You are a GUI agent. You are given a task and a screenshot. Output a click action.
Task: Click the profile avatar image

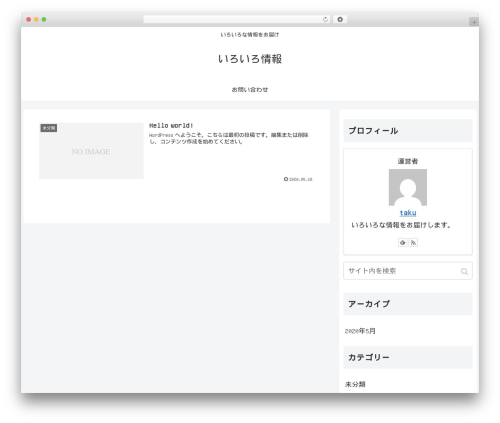408,187
